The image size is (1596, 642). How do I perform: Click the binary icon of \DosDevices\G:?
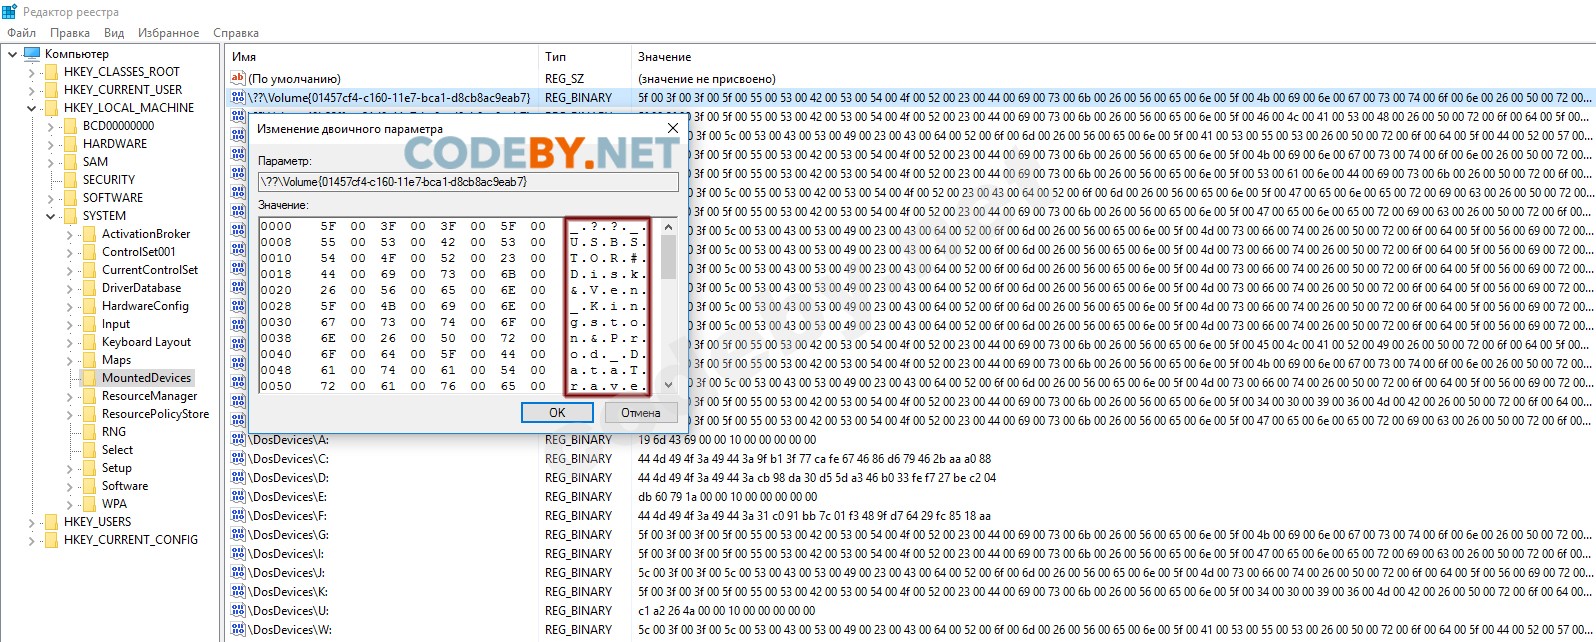[238, 535]
